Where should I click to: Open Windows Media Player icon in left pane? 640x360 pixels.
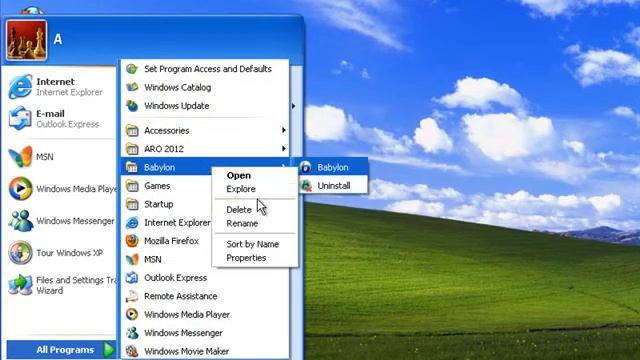tap(20, 189)
